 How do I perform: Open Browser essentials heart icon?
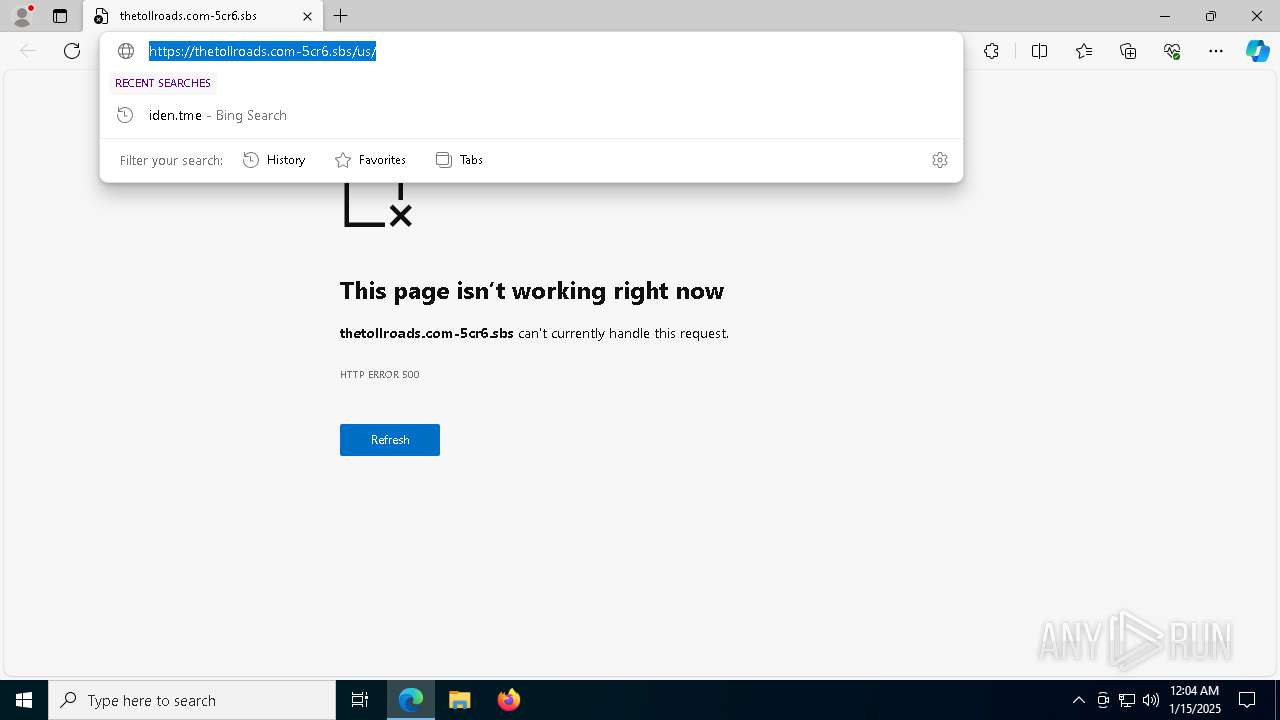(x=1172, y=51)
